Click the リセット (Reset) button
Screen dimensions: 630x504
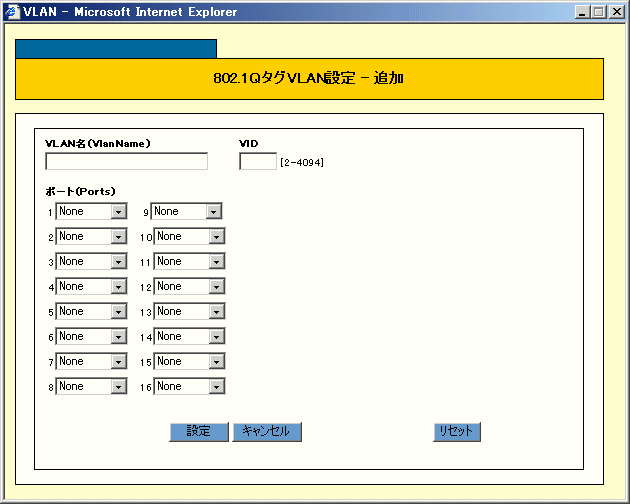click(458, 432)
